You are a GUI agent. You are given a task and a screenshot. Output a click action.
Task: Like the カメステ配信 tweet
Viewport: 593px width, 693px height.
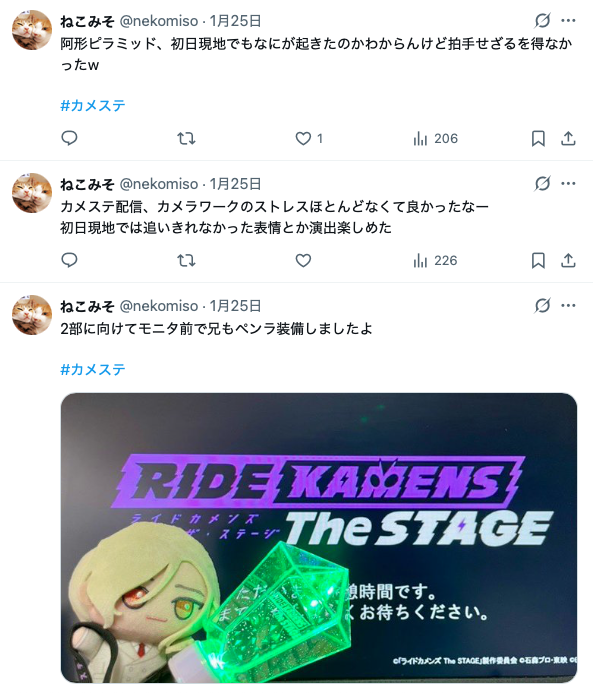pos(303,261)
